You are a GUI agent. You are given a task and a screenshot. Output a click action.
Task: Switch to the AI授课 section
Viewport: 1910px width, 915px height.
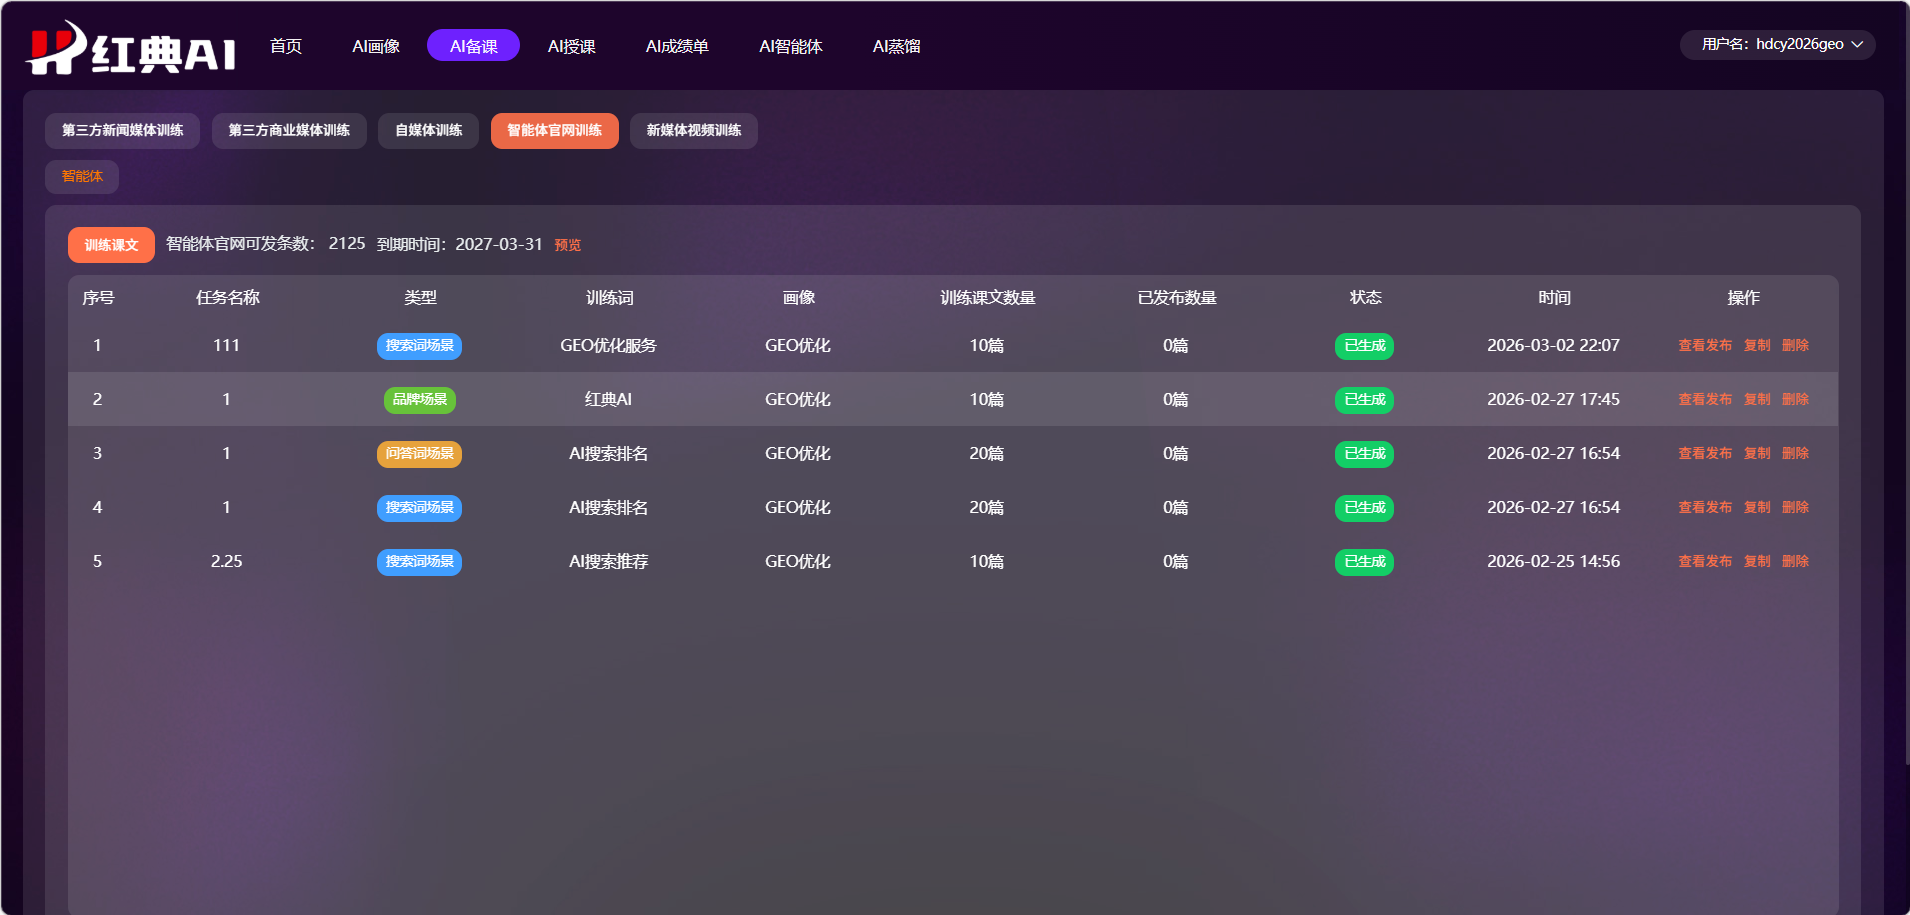pos(571,46)
